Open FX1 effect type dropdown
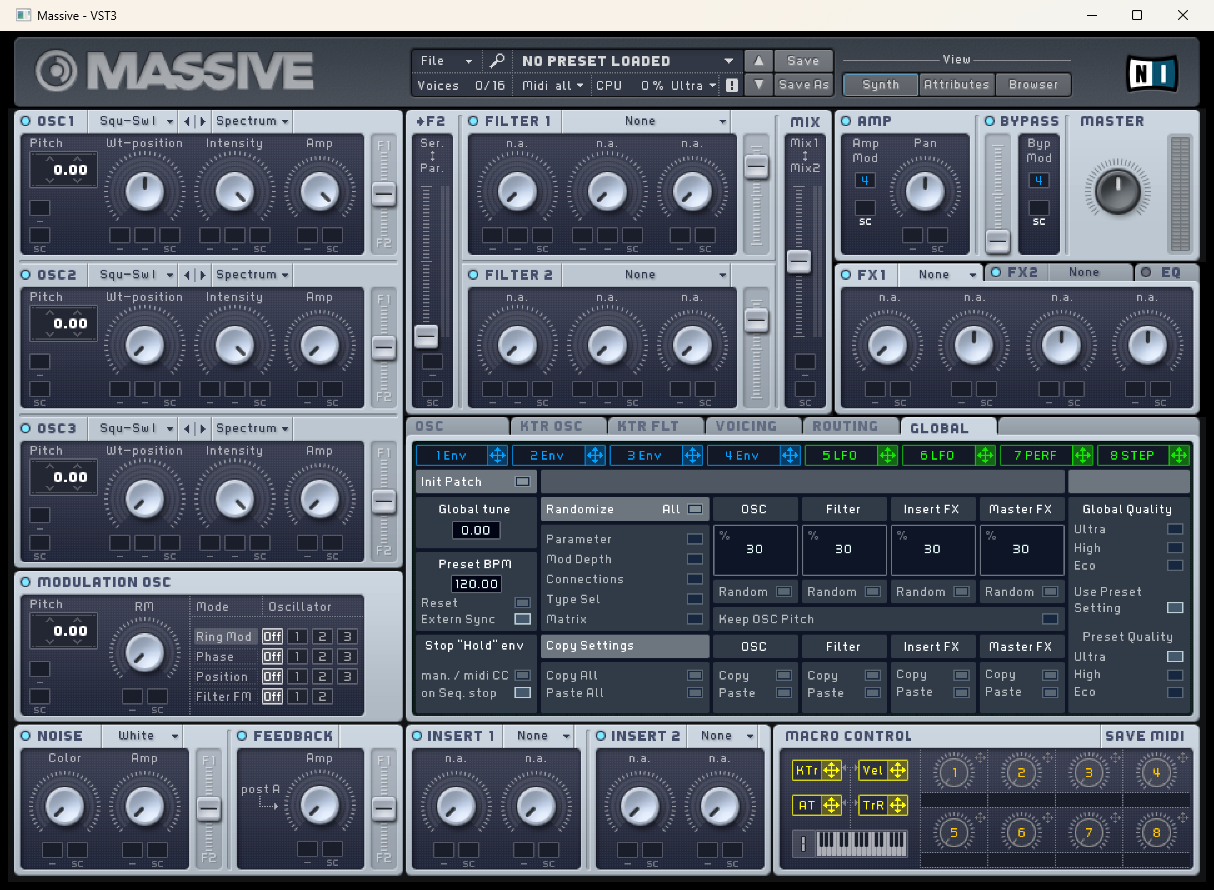 tap(942, 274)
